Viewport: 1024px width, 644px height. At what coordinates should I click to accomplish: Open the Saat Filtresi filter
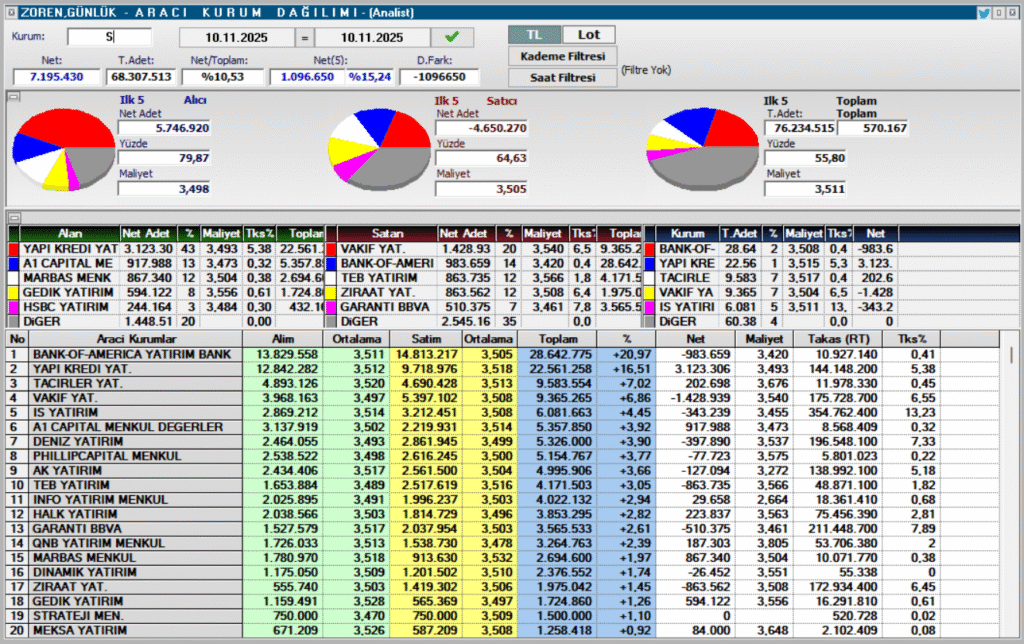563,77
